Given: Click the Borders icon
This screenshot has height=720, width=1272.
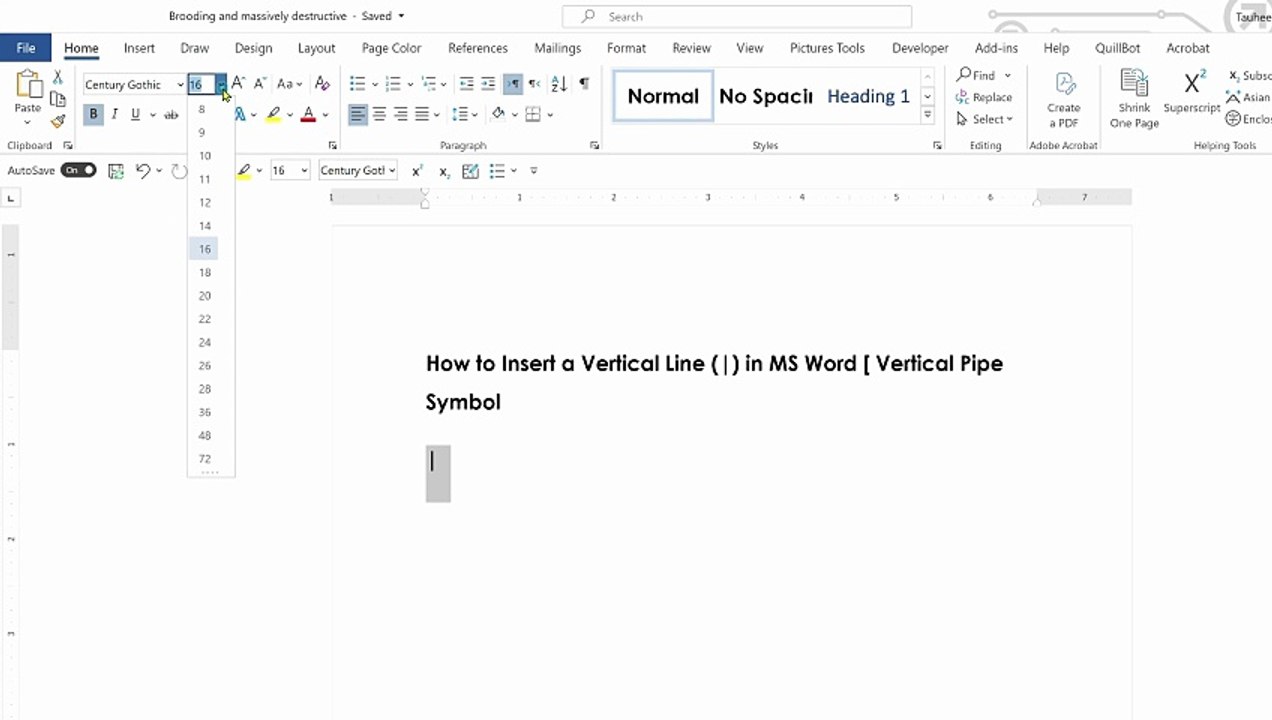Looking at the screenshot, I should (x=533, y=115).
